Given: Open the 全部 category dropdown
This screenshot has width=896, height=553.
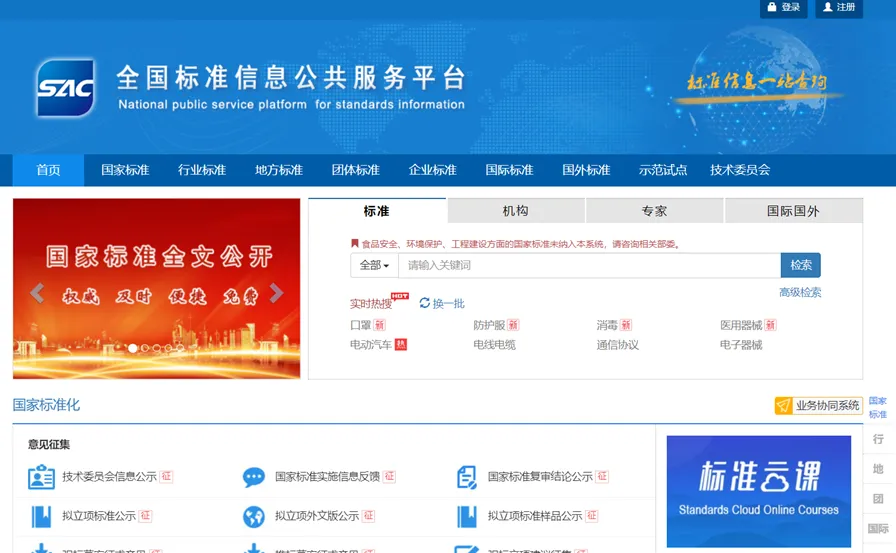Looking at the screenshot, I should point(374,265).
